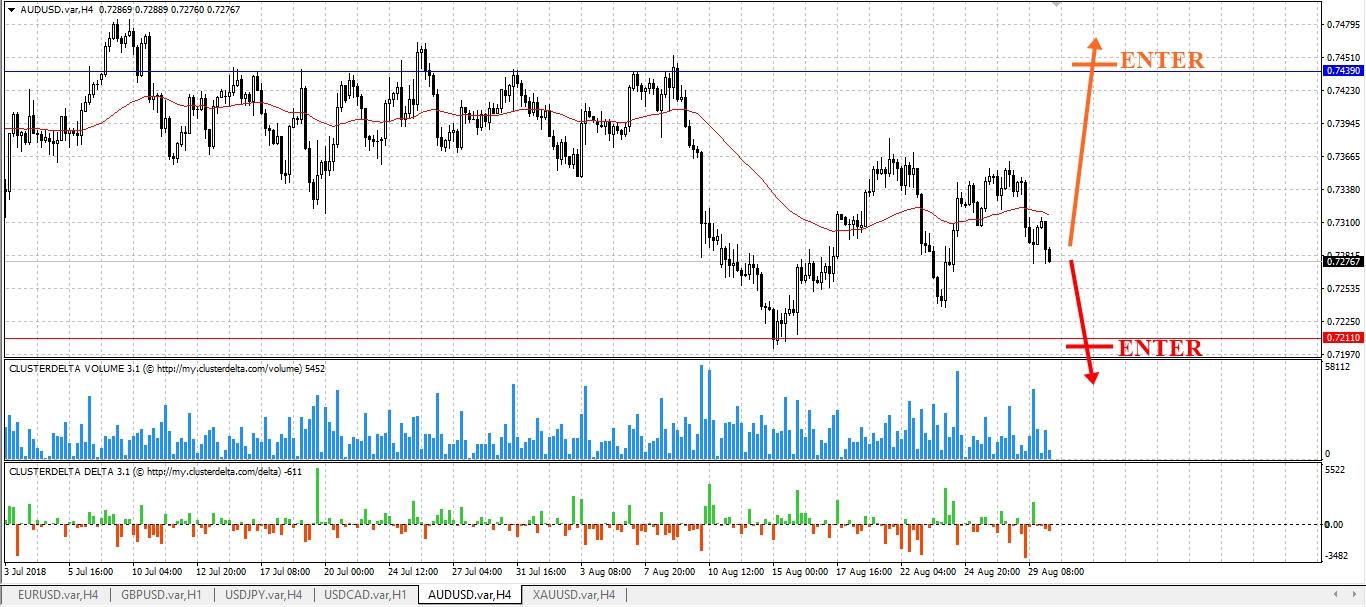
Task: Click the 0.72535 price scale value
Action: pos(1342,288)
